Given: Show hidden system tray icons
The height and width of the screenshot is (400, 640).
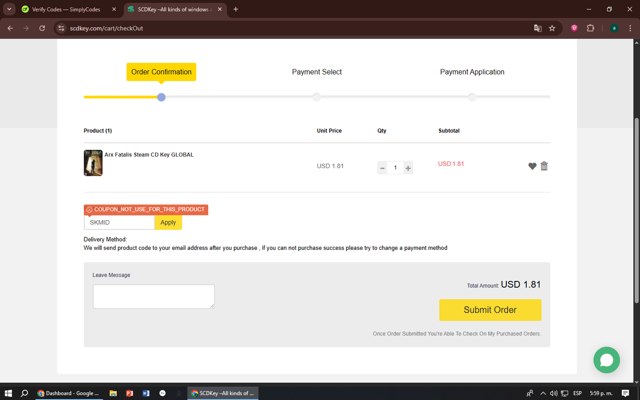Looking at the screenshot, I should 543,393.
